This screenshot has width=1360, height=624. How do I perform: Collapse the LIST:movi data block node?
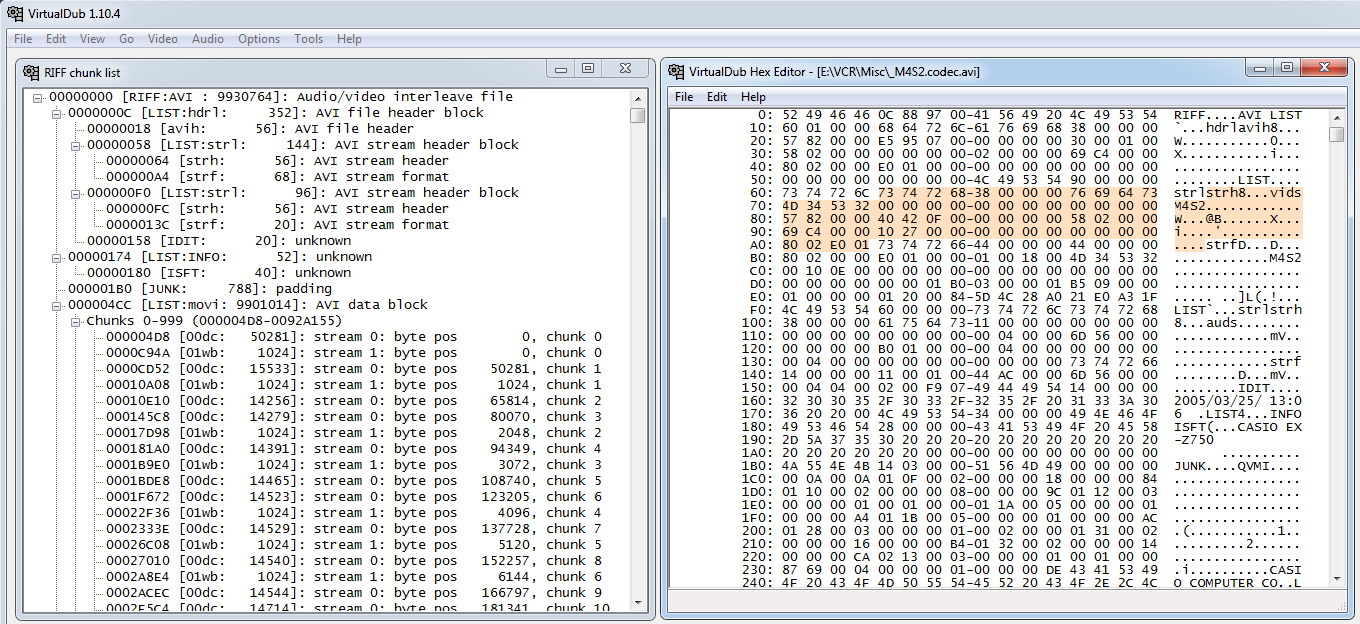57,305
